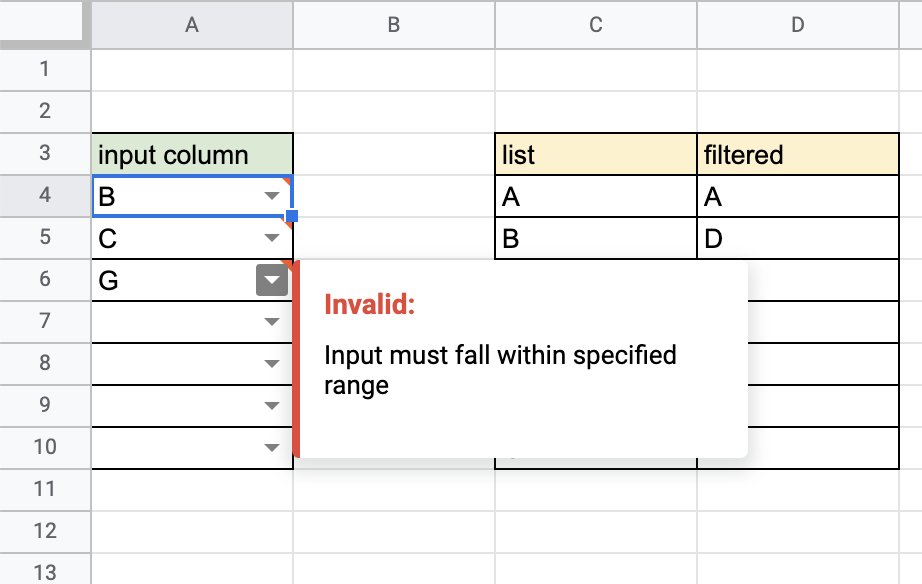Open the dropdown arrow in row 9

[272, 406]
